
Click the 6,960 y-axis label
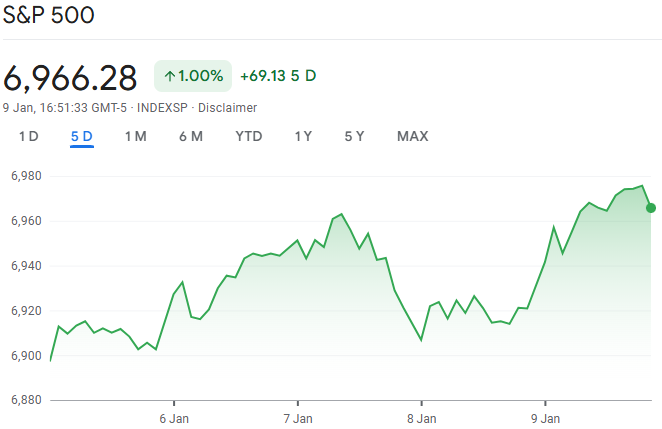click(x=26, y=221)
